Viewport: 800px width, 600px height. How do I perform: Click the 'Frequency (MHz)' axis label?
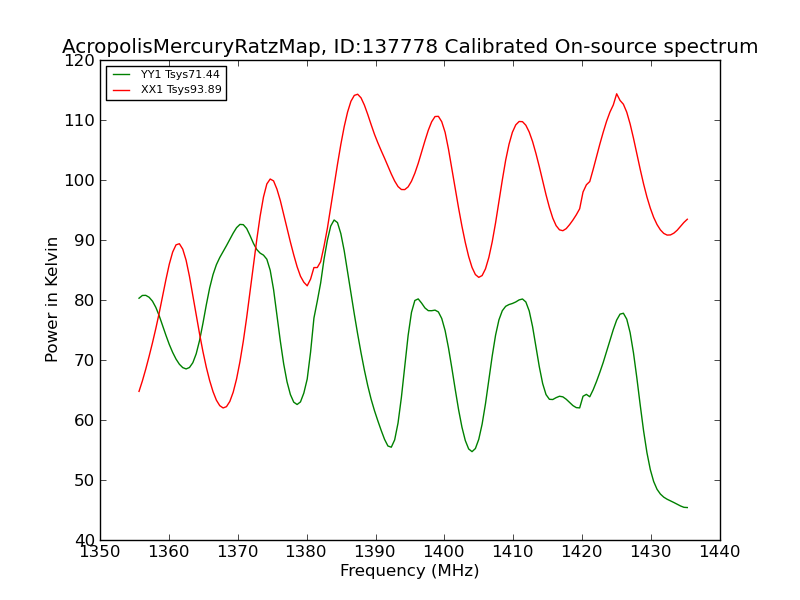pyautogui.click(x=410, y=570)
